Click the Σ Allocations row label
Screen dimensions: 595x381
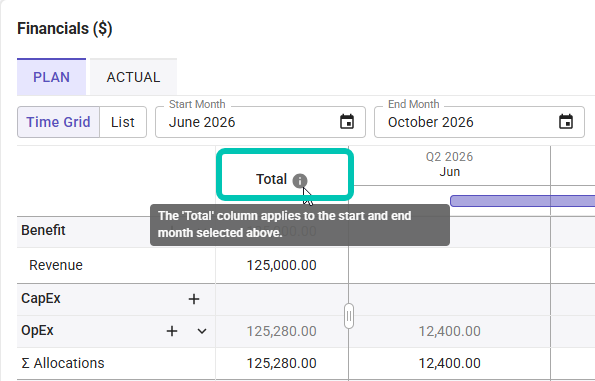point(63,363)
